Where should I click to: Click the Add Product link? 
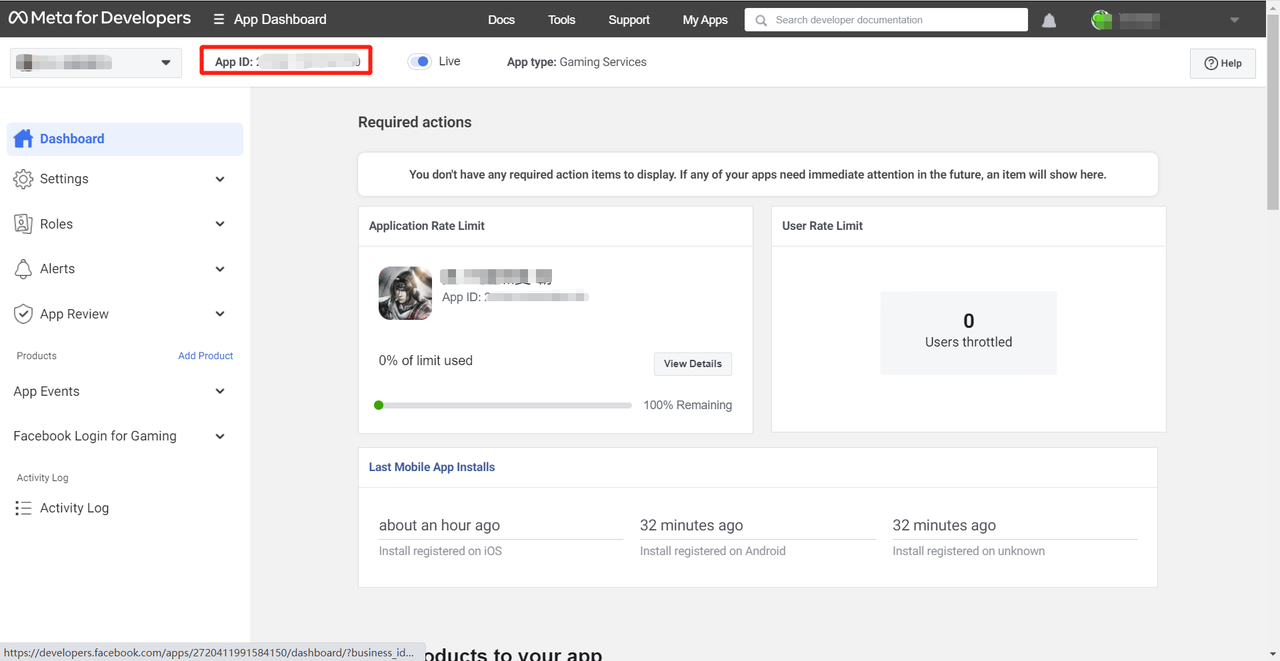(x=205, y=356)
